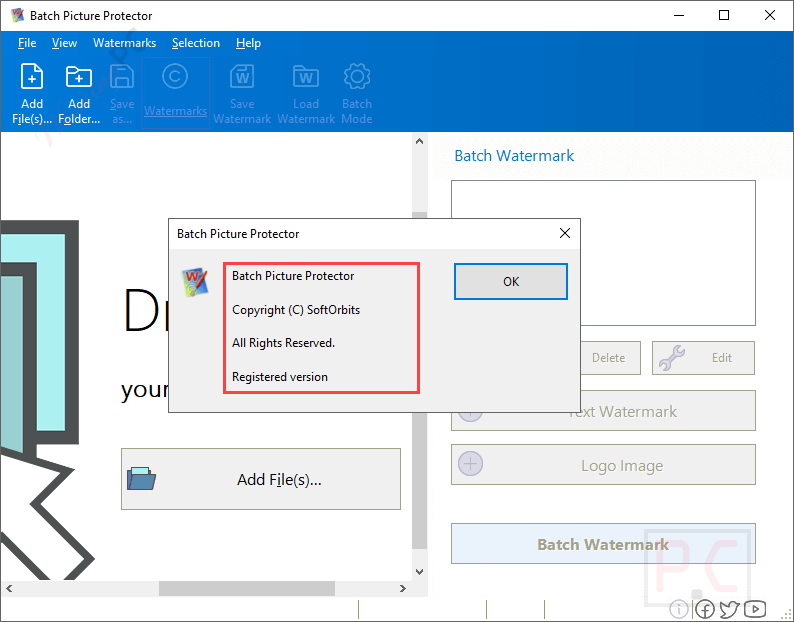The width and height of the screenshot is (794, 622).
Task: Click the large Add File(s)... button
Action: pyautogui.click(x=261, y=479)
